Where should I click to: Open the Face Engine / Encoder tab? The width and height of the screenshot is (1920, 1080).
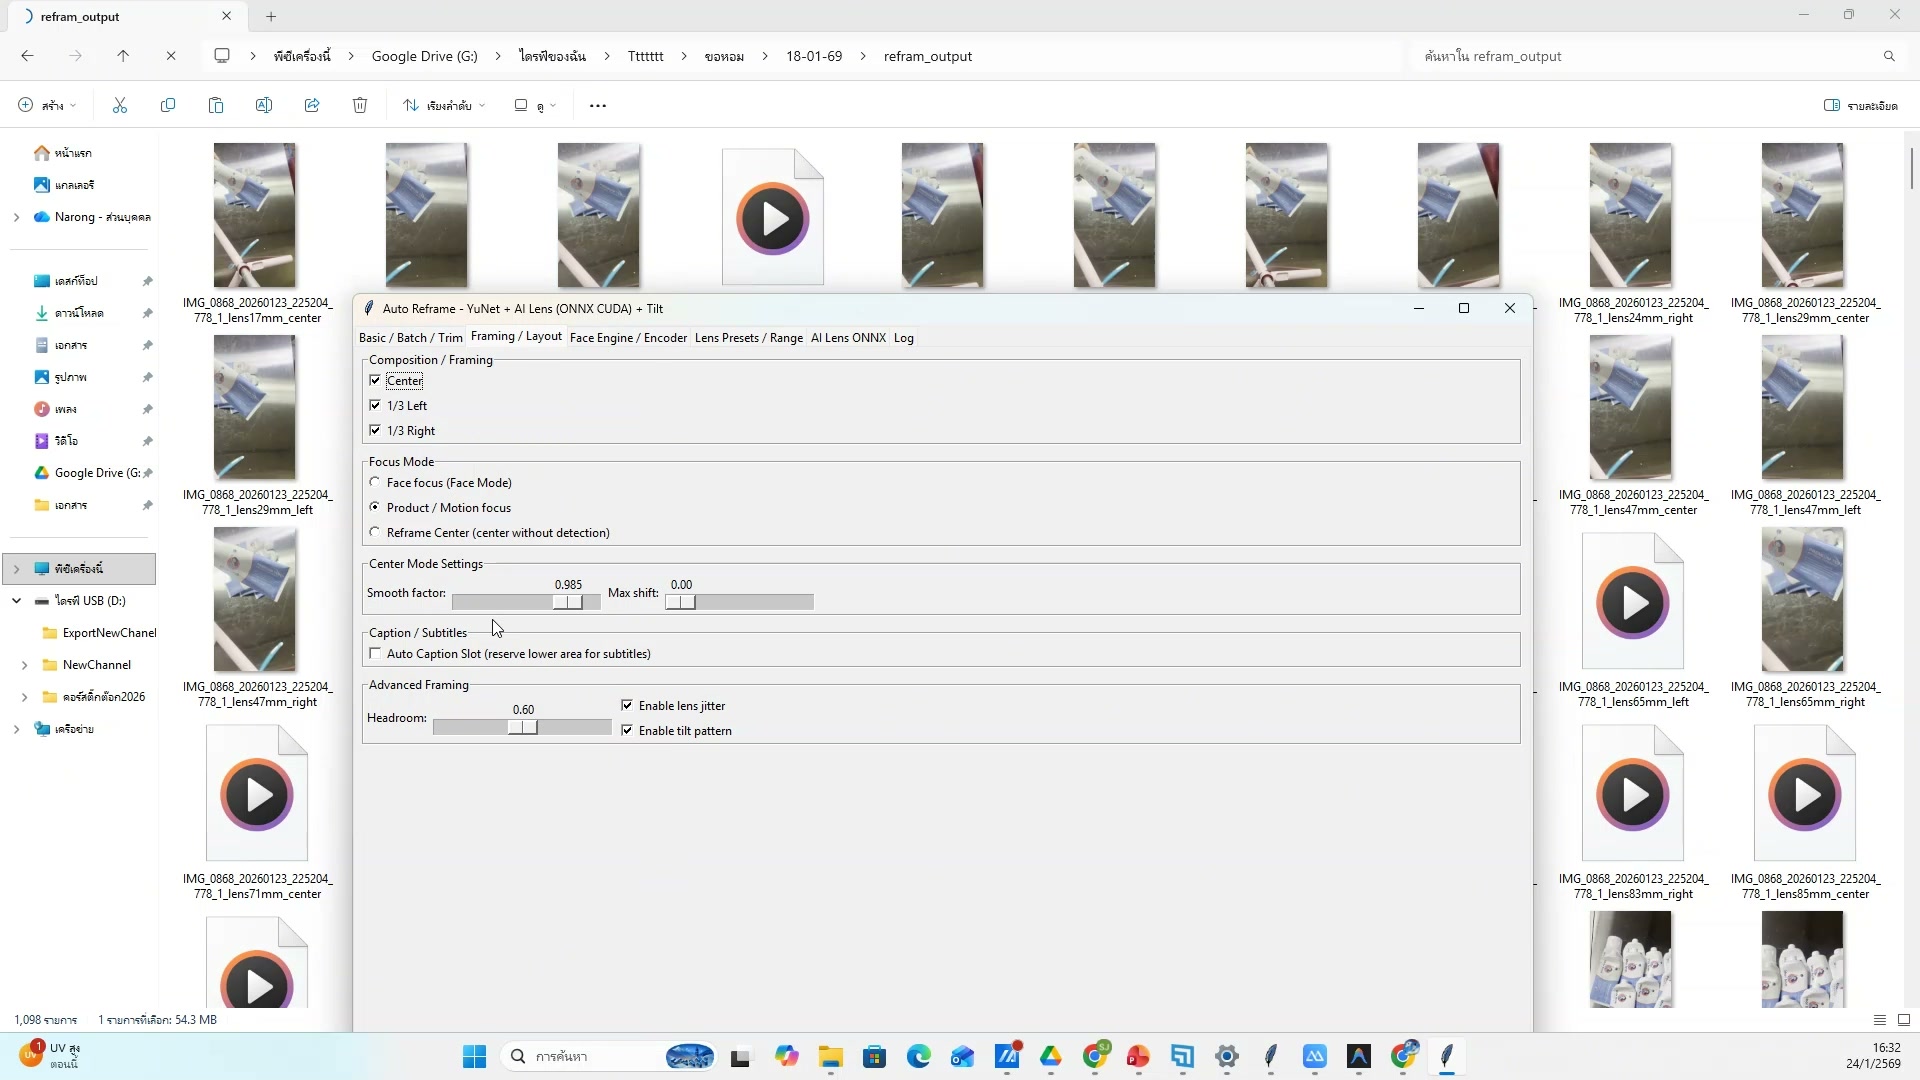[x=628, y=338]
